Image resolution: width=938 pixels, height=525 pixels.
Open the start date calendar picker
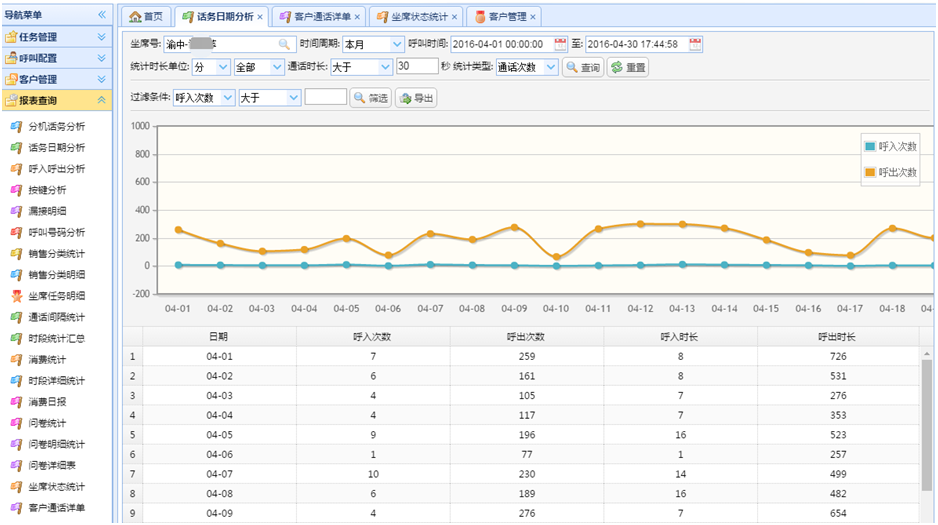point(560,44)
